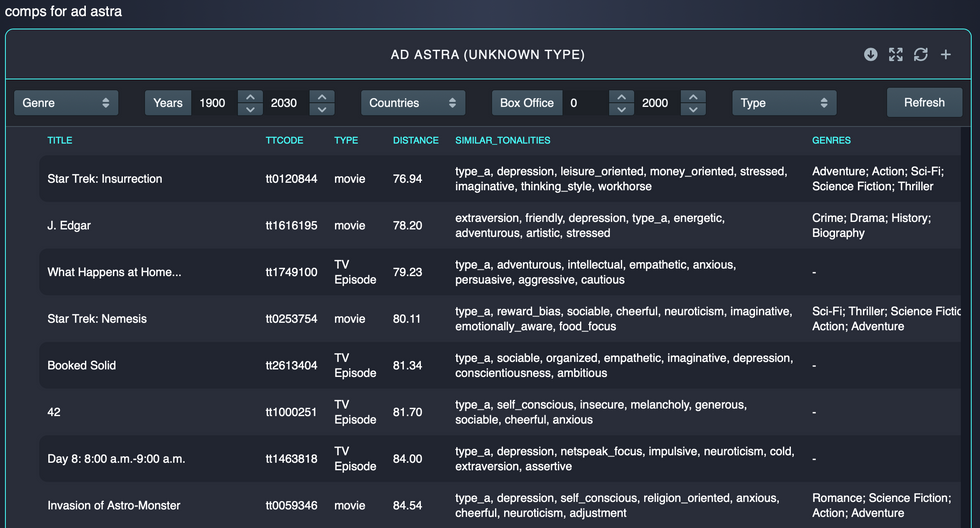Viewport: 980px width, 528px height.
Task: Sort by the TITLE column header
Action: (x=59, y=140)
